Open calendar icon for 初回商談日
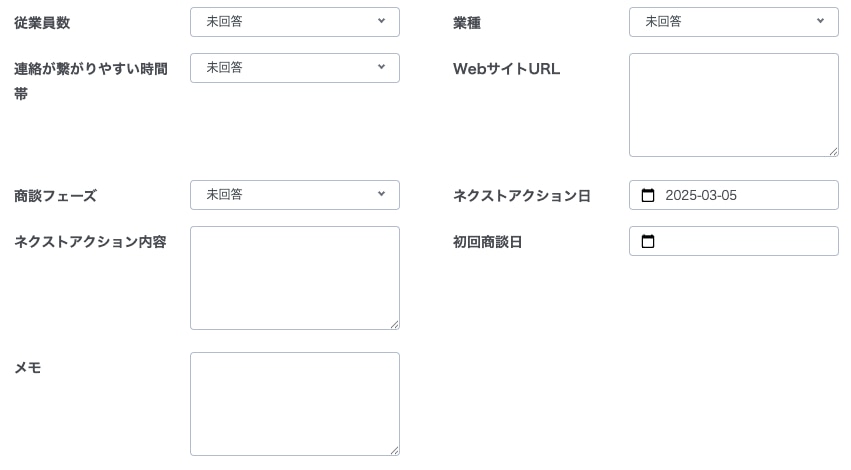This screenshot has height=470, width=851. tap(647, 242)
